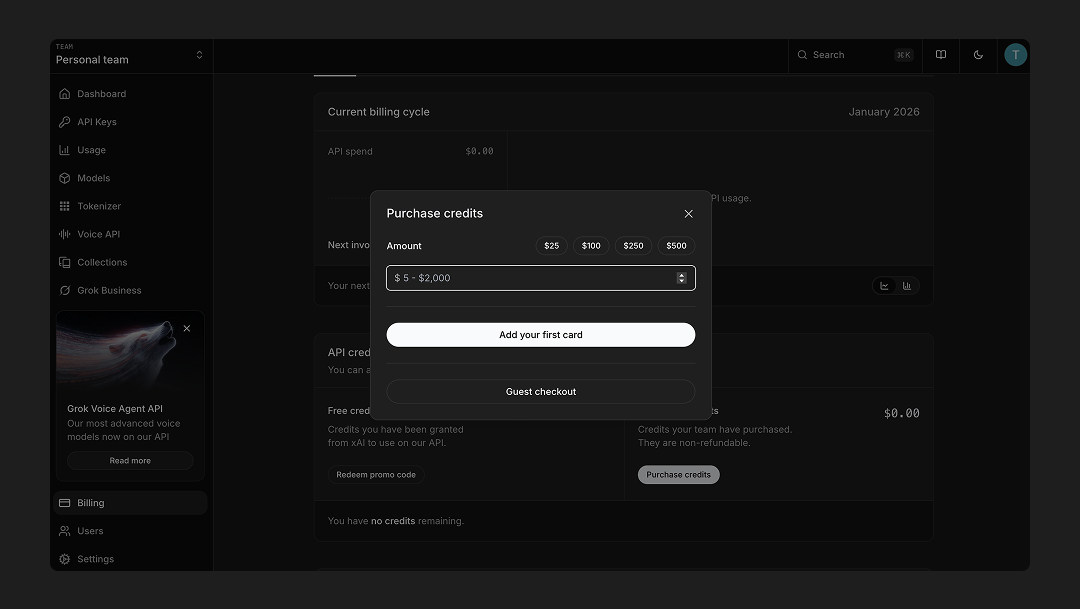Screen dimensions: 1080x609
Task: Open the Dashboard menu item
Action: (x=129, y=94)
